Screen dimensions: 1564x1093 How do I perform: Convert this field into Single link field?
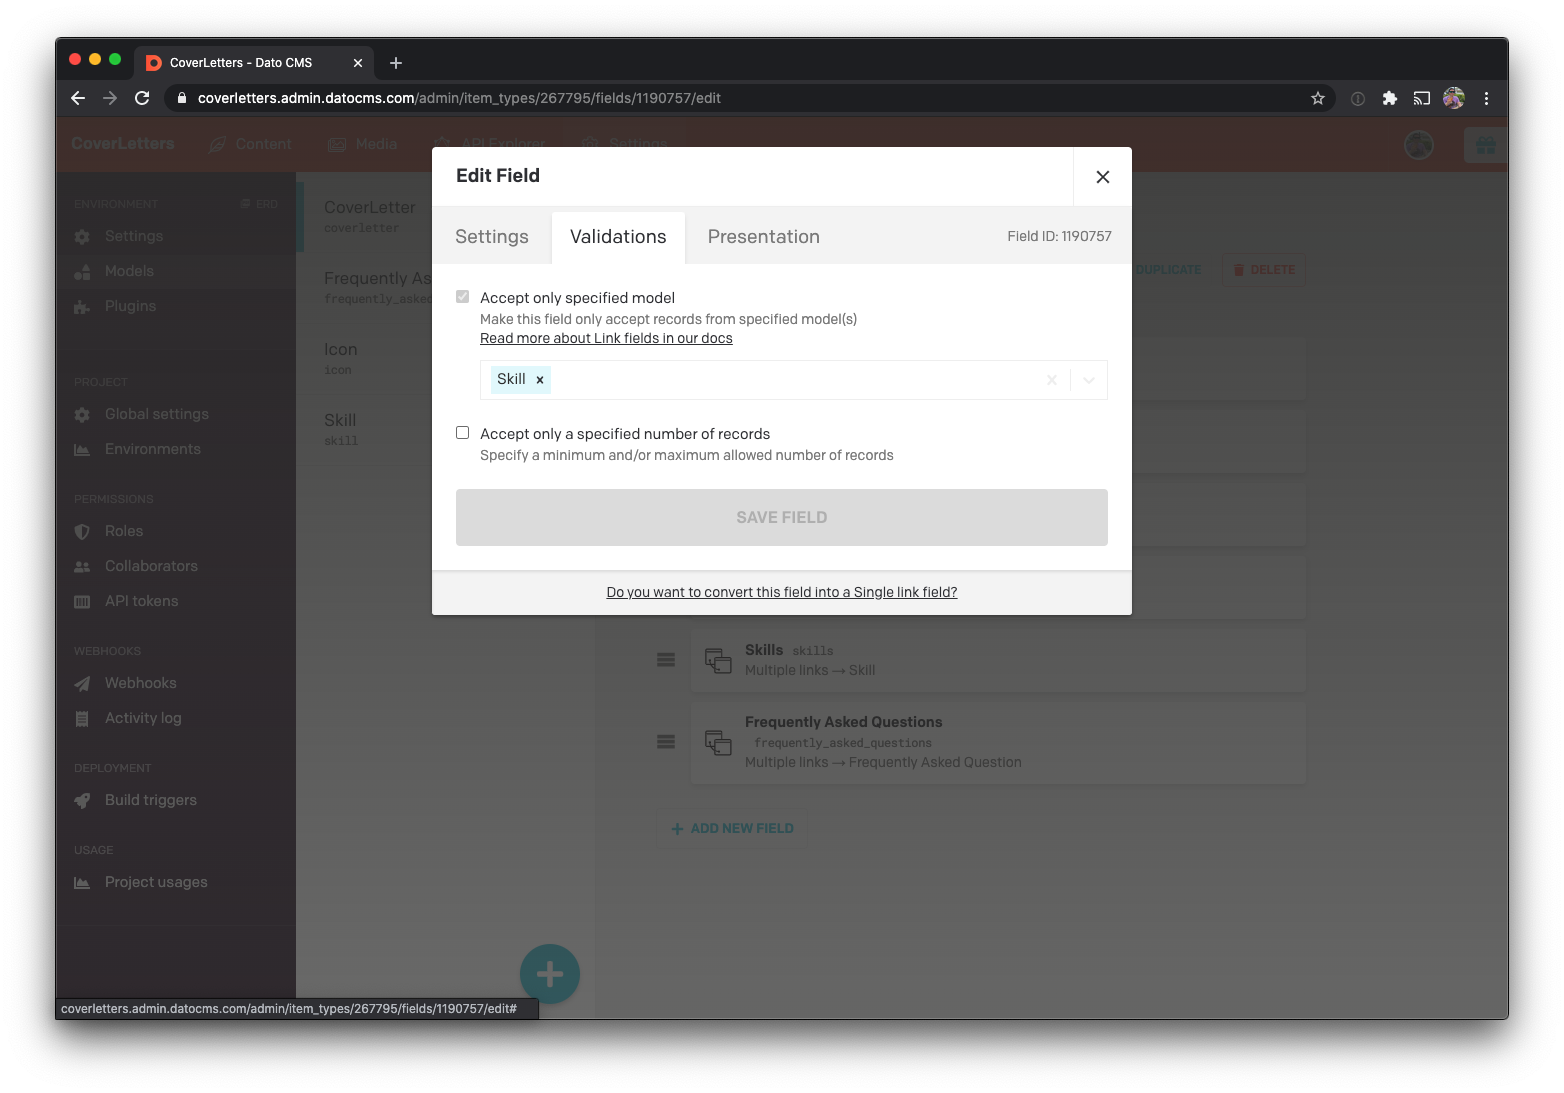click(781, 592)
